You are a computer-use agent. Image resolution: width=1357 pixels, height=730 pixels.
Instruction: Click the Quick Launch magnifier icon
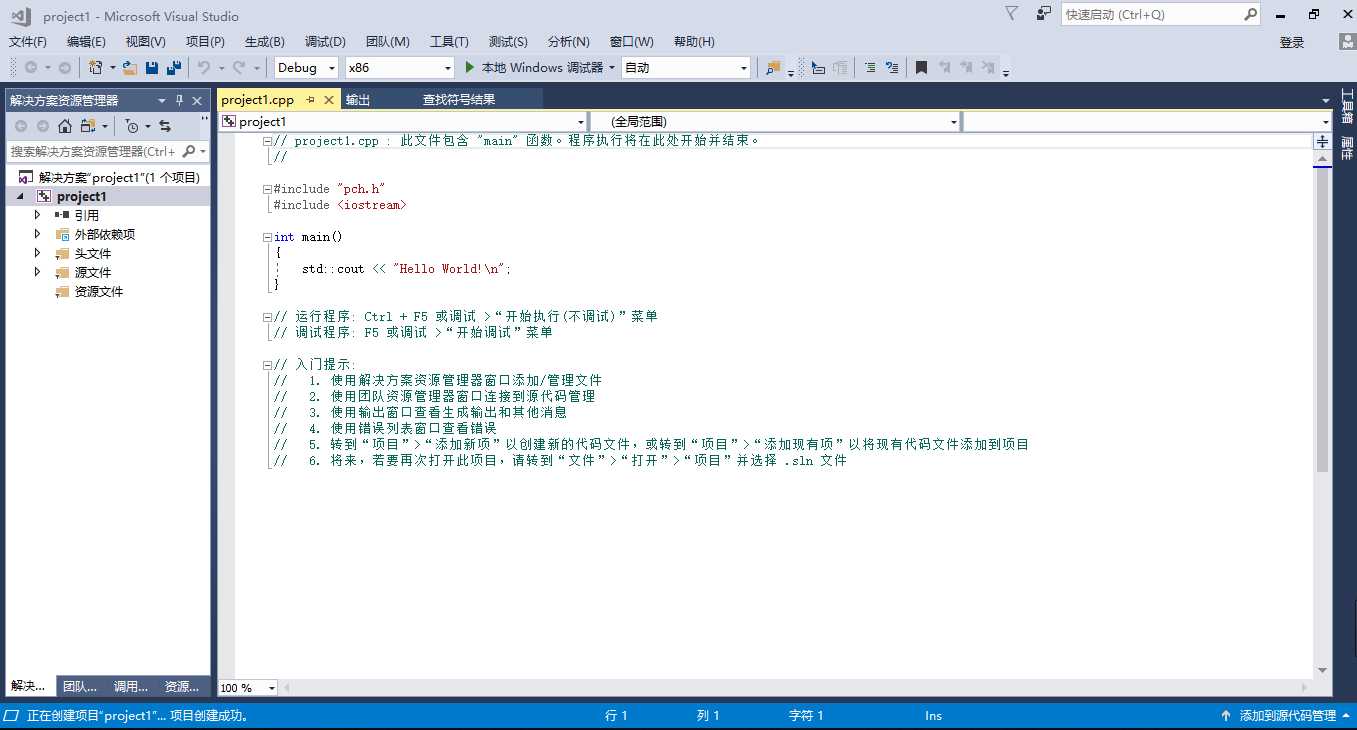point(1251,14)
